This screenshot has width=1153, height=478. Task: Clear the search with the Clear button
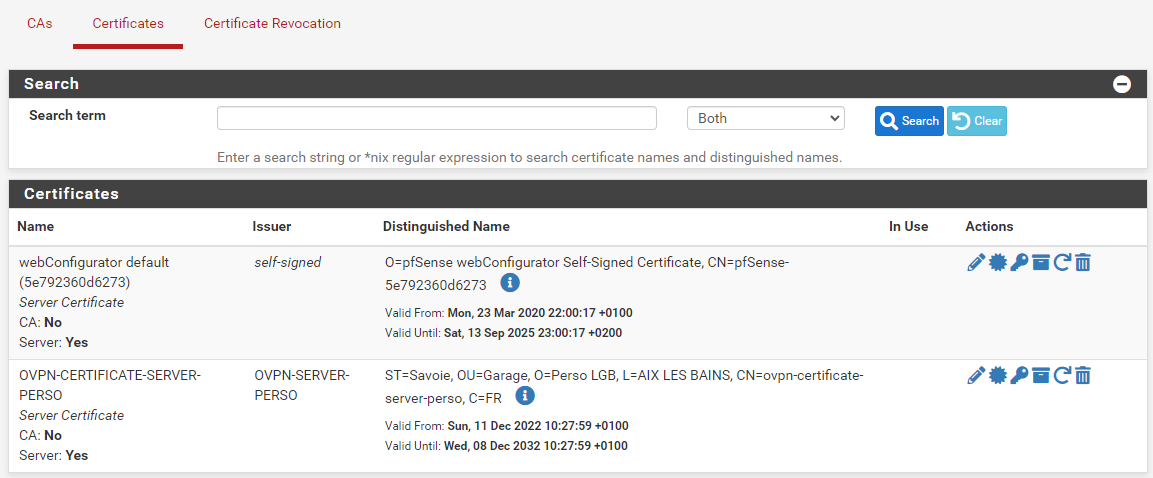click(x=977, y=121)
